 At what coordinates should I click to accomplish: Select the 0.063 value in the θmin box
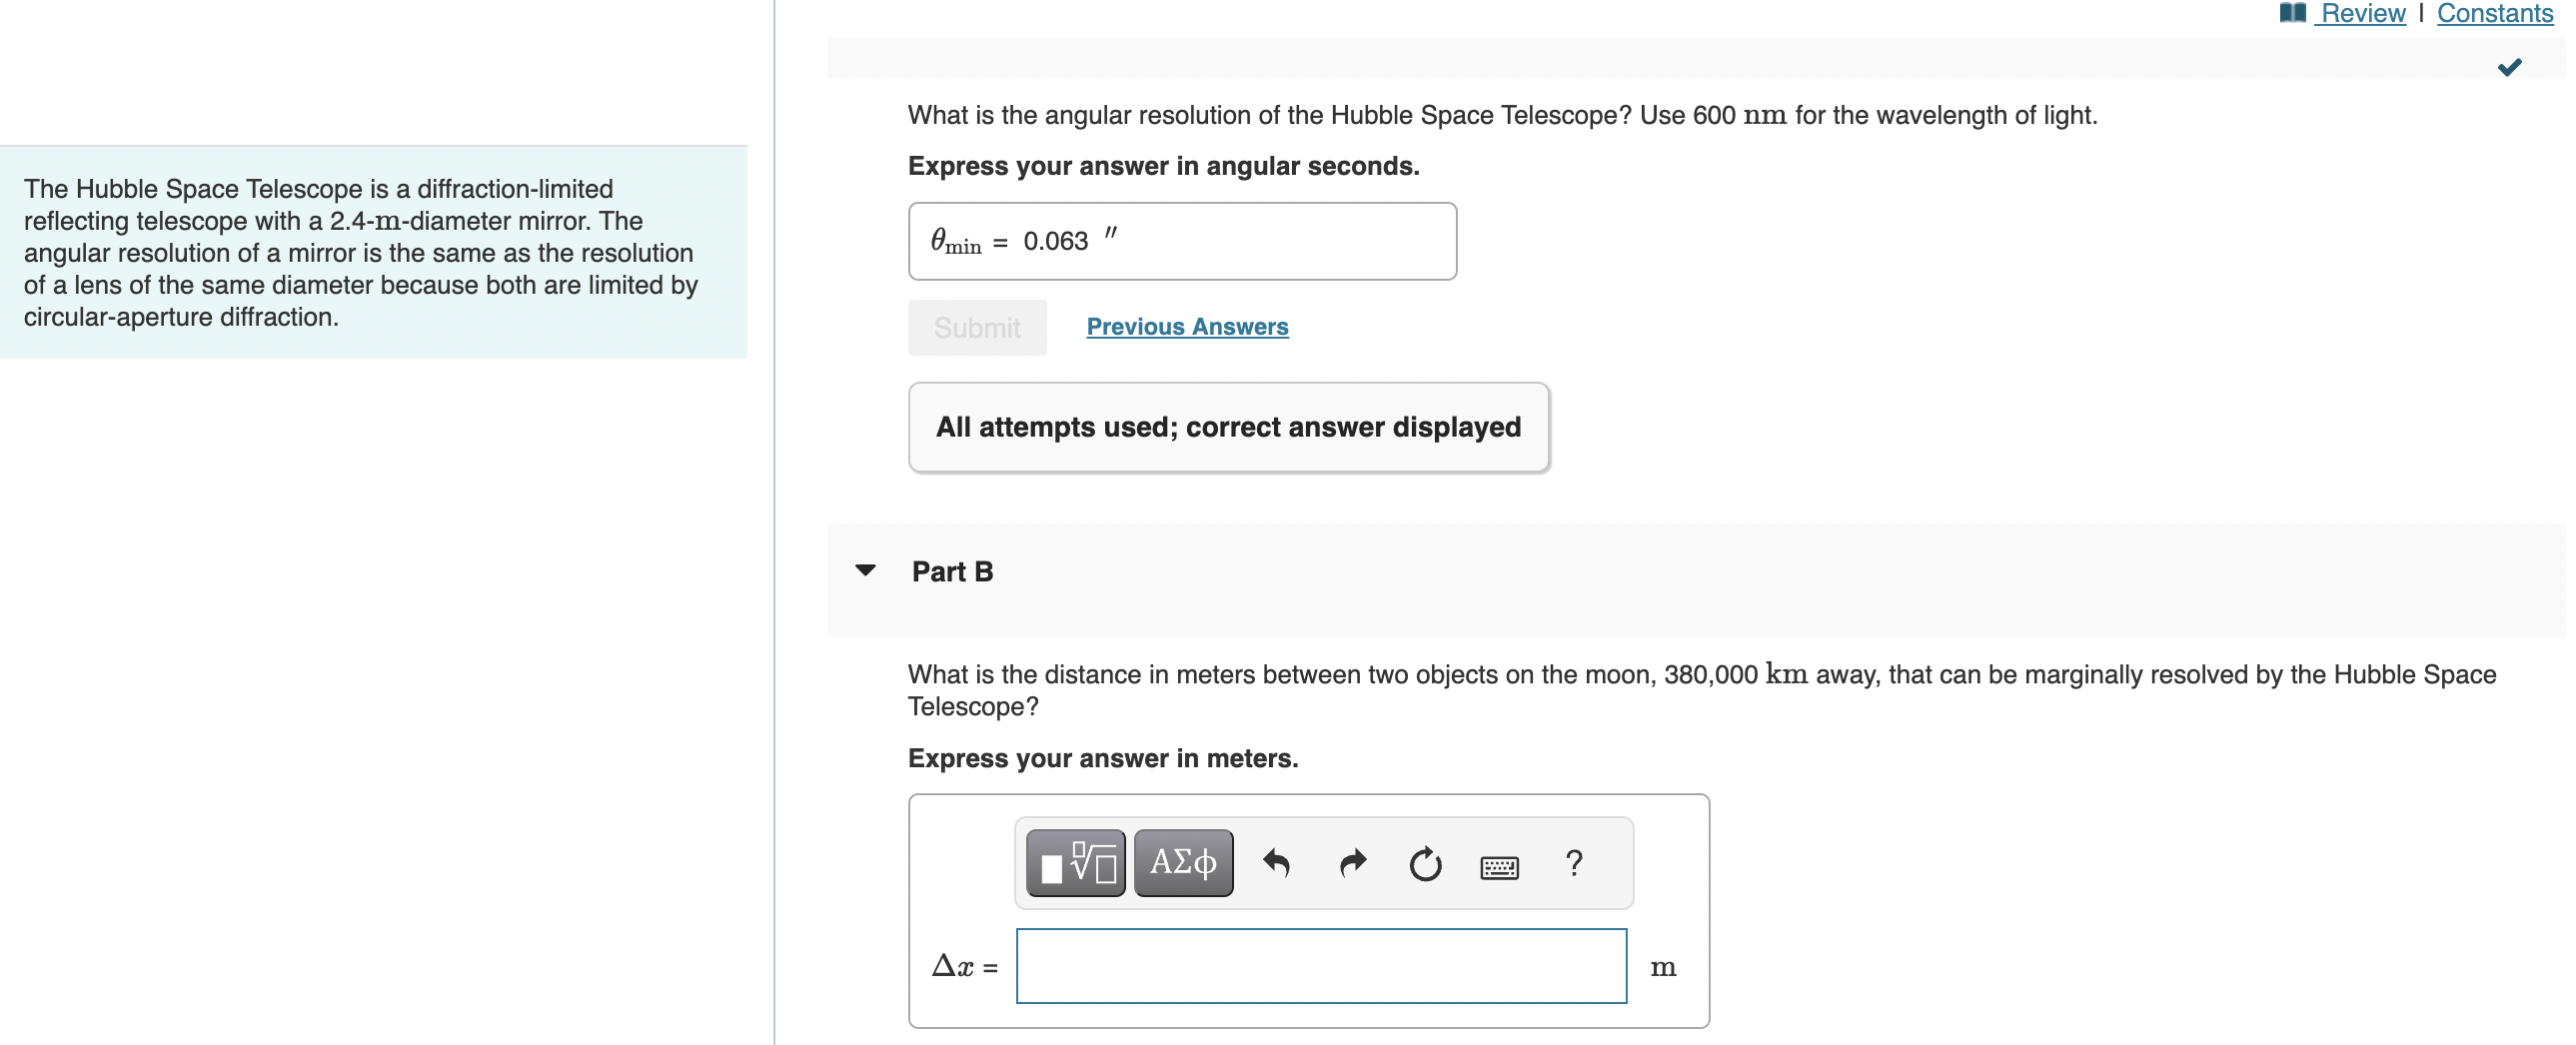coord(1055,240)
